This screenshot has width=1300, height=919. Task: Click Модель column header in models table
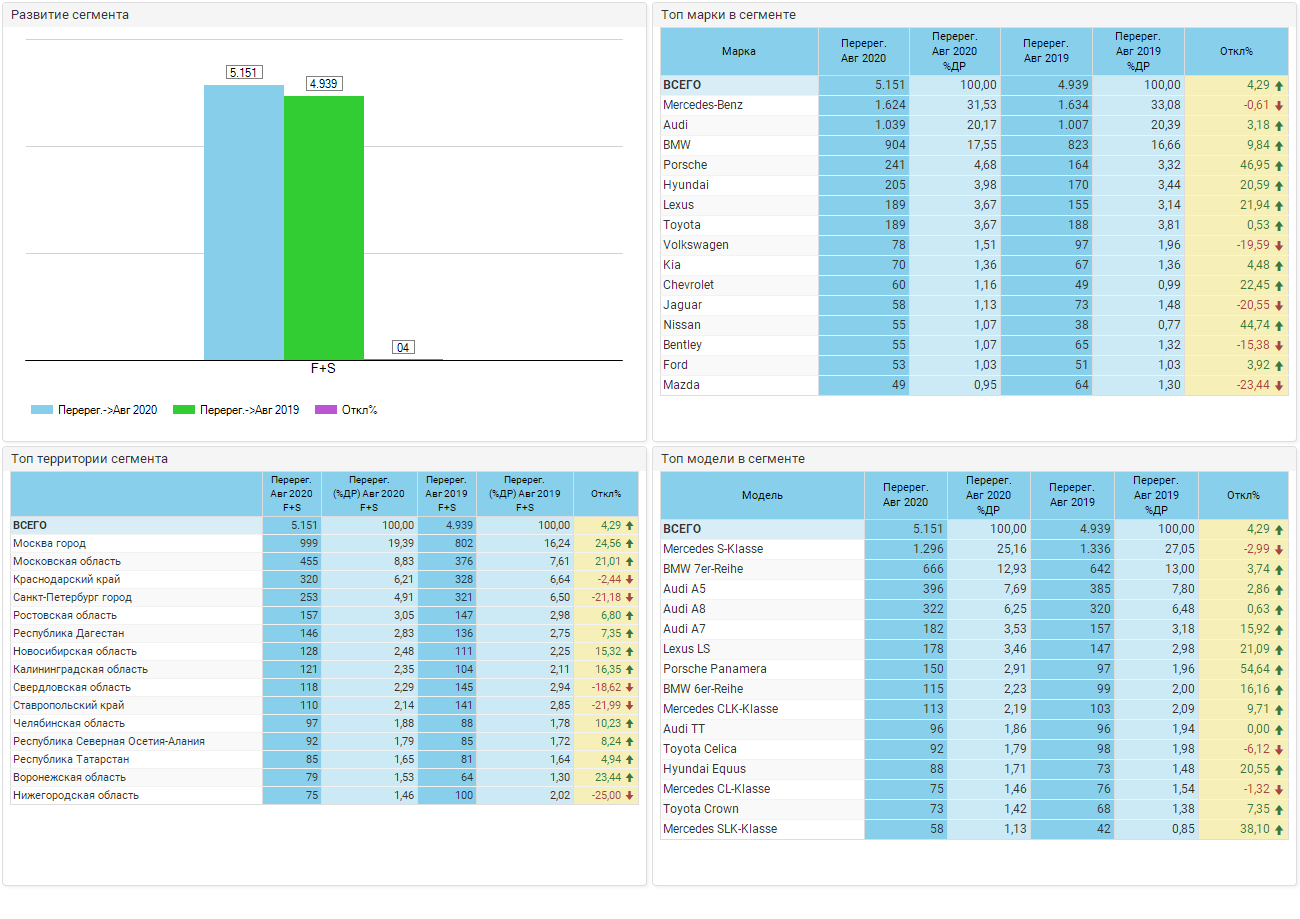pos(762,495)
